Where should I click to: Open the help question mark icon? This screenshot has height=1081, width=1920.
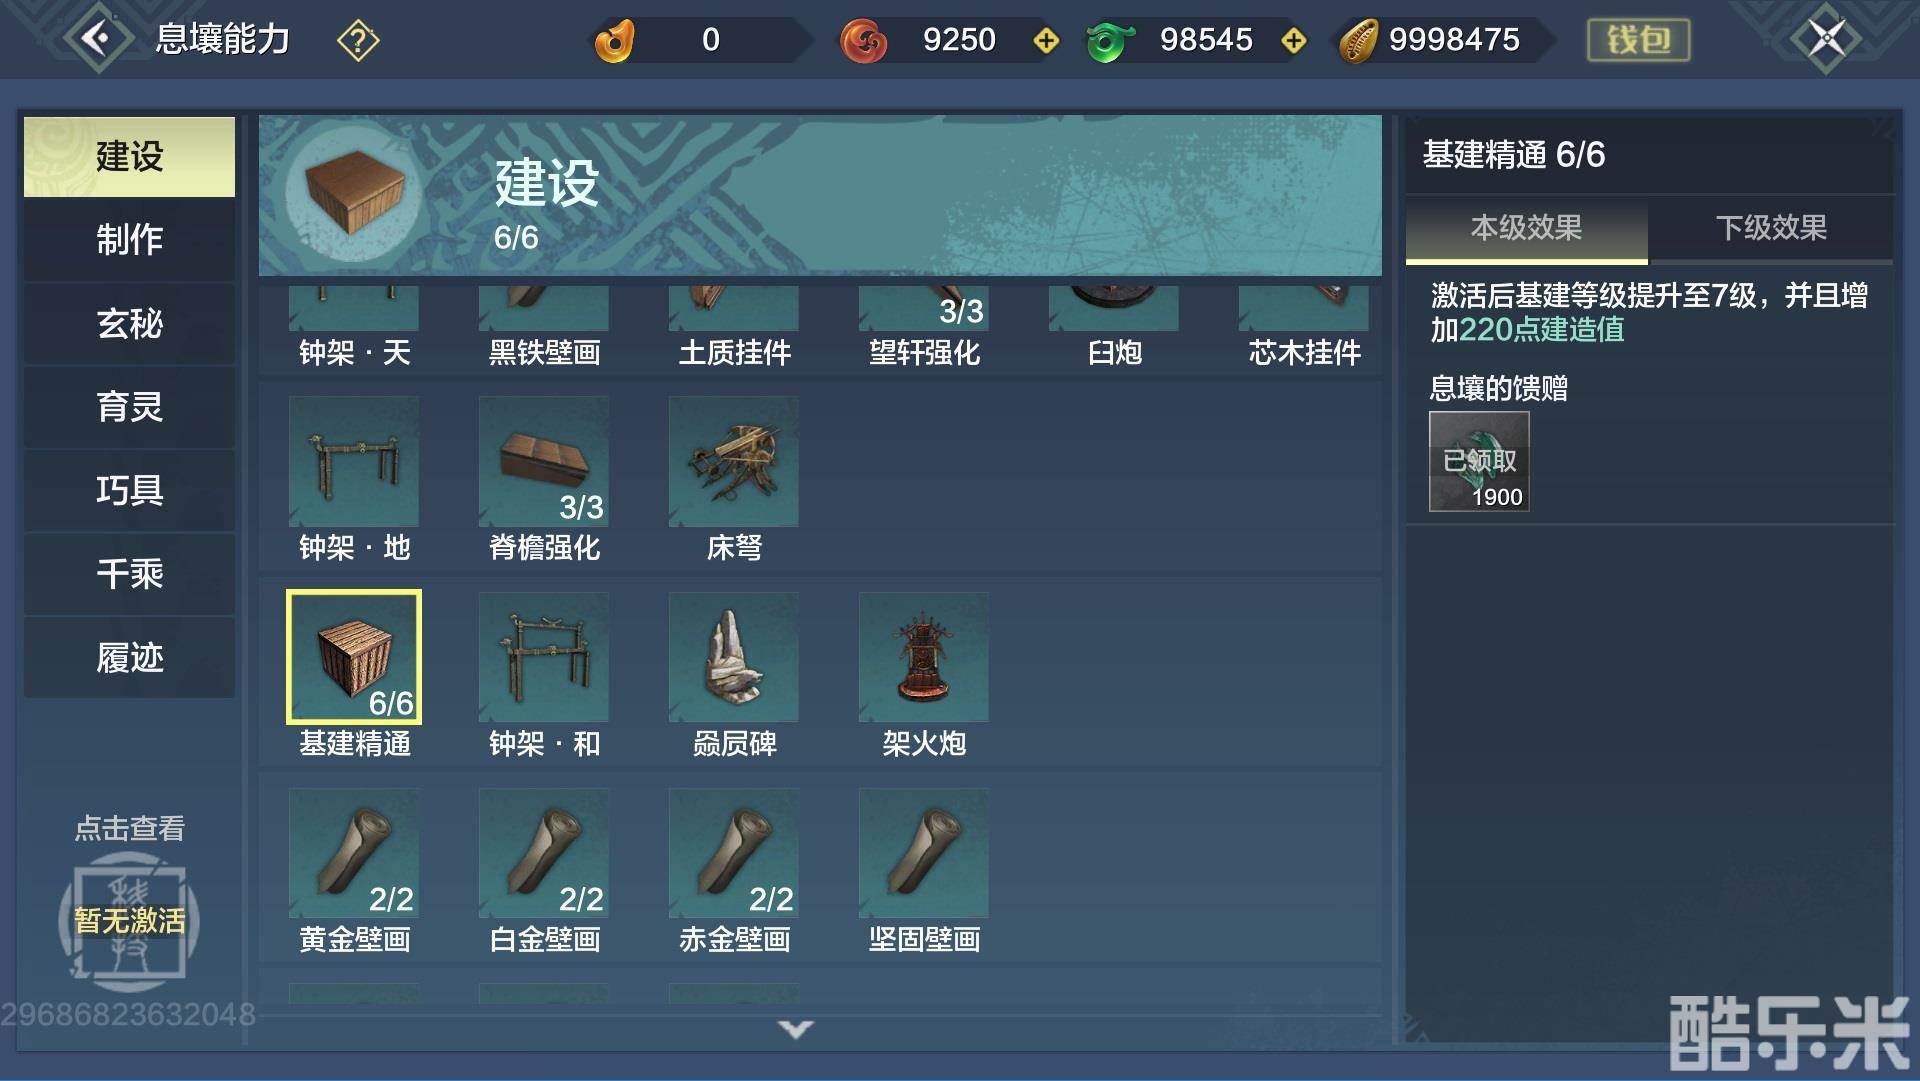(358, 41)
